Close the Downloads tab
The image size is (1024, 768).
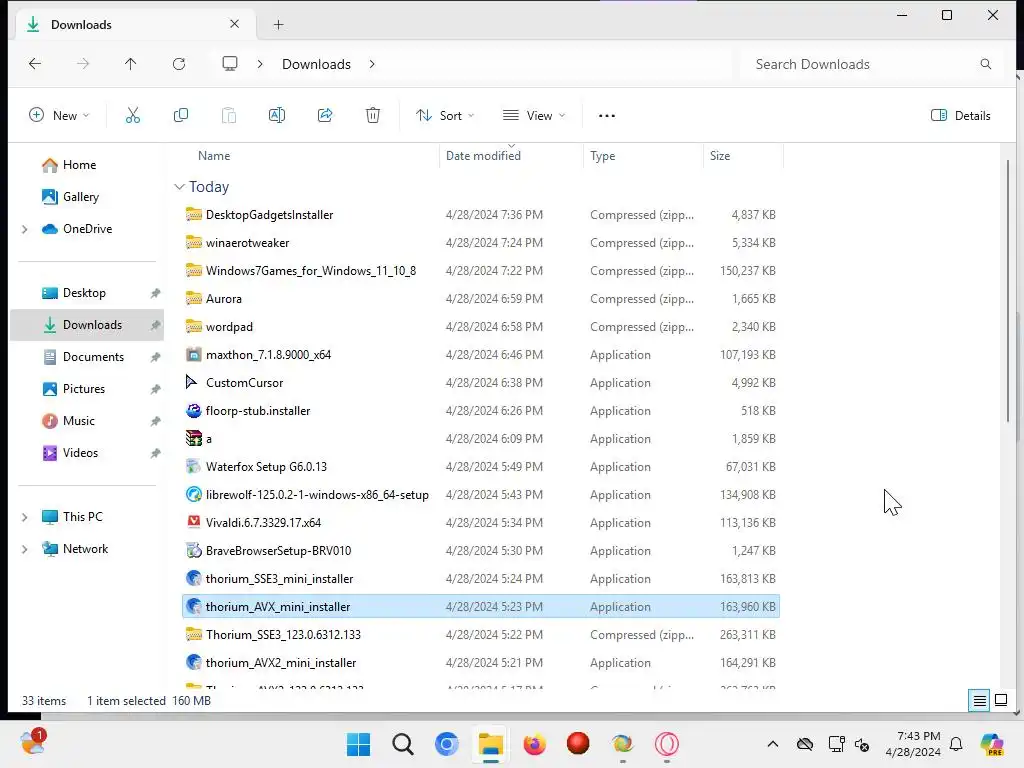pos(234,24)
